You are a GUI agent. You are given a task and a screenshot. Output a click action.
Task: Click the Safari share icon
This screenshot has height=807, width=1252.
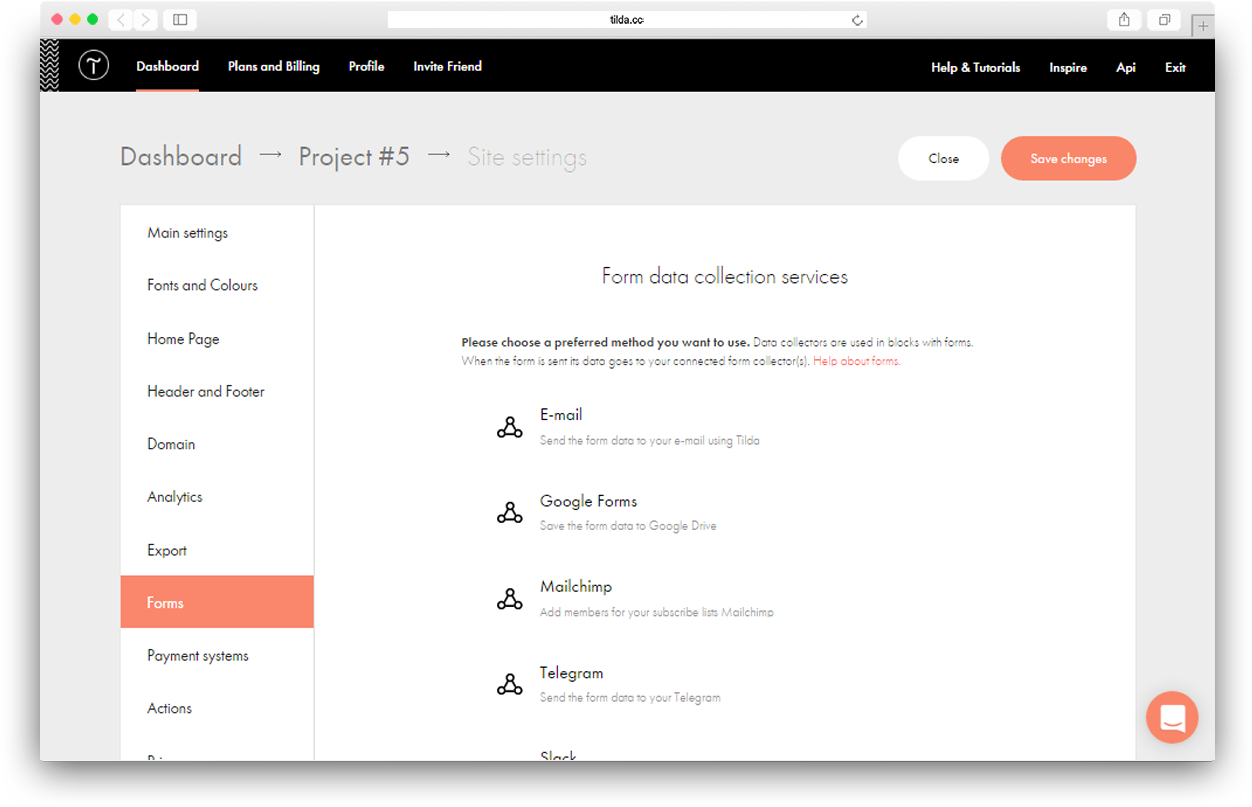1123,19
